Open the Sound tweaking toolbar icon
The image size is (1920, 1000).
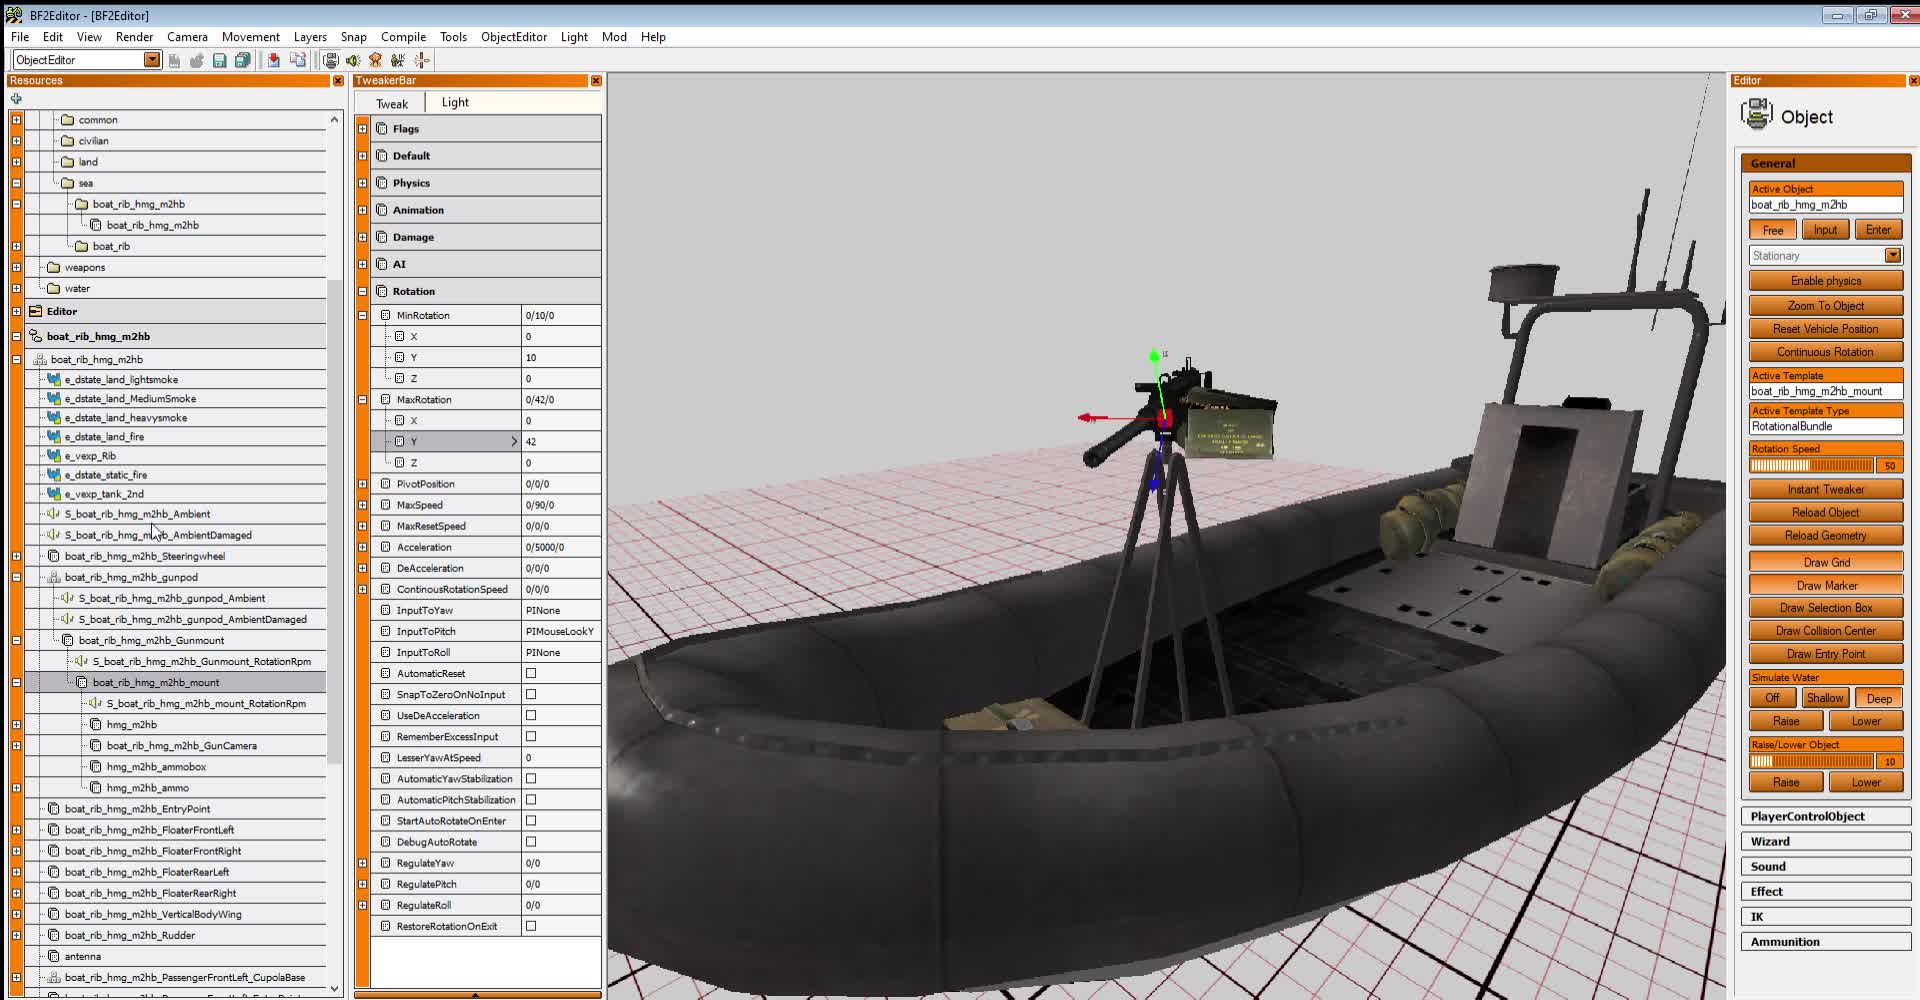(352, 59)
